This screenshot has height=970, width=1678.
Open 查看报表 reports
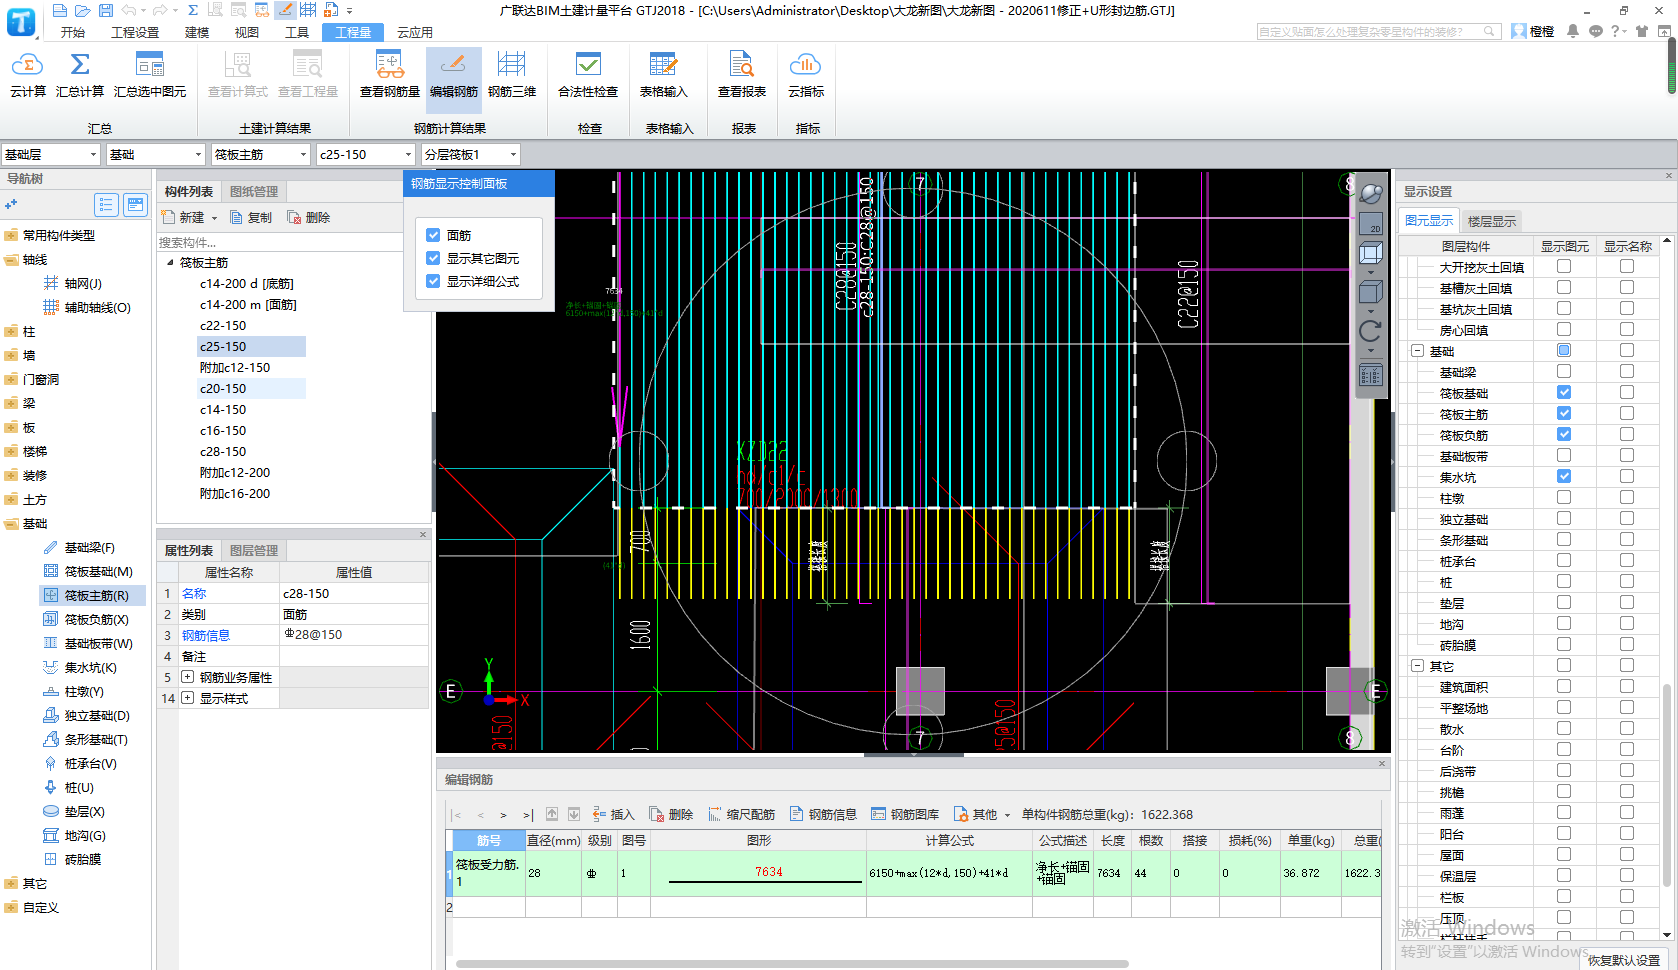pyautogui.click(x=742, y=74)
